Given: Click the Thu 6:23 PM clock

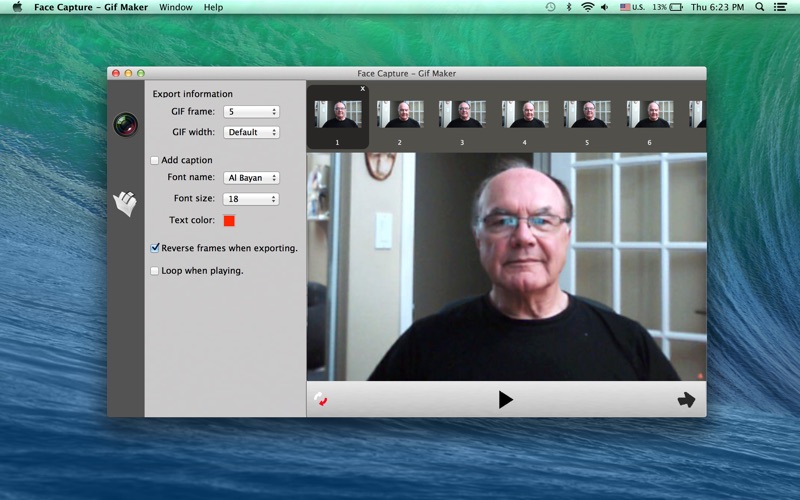Looking at the screenshot, I should (717, 7).
